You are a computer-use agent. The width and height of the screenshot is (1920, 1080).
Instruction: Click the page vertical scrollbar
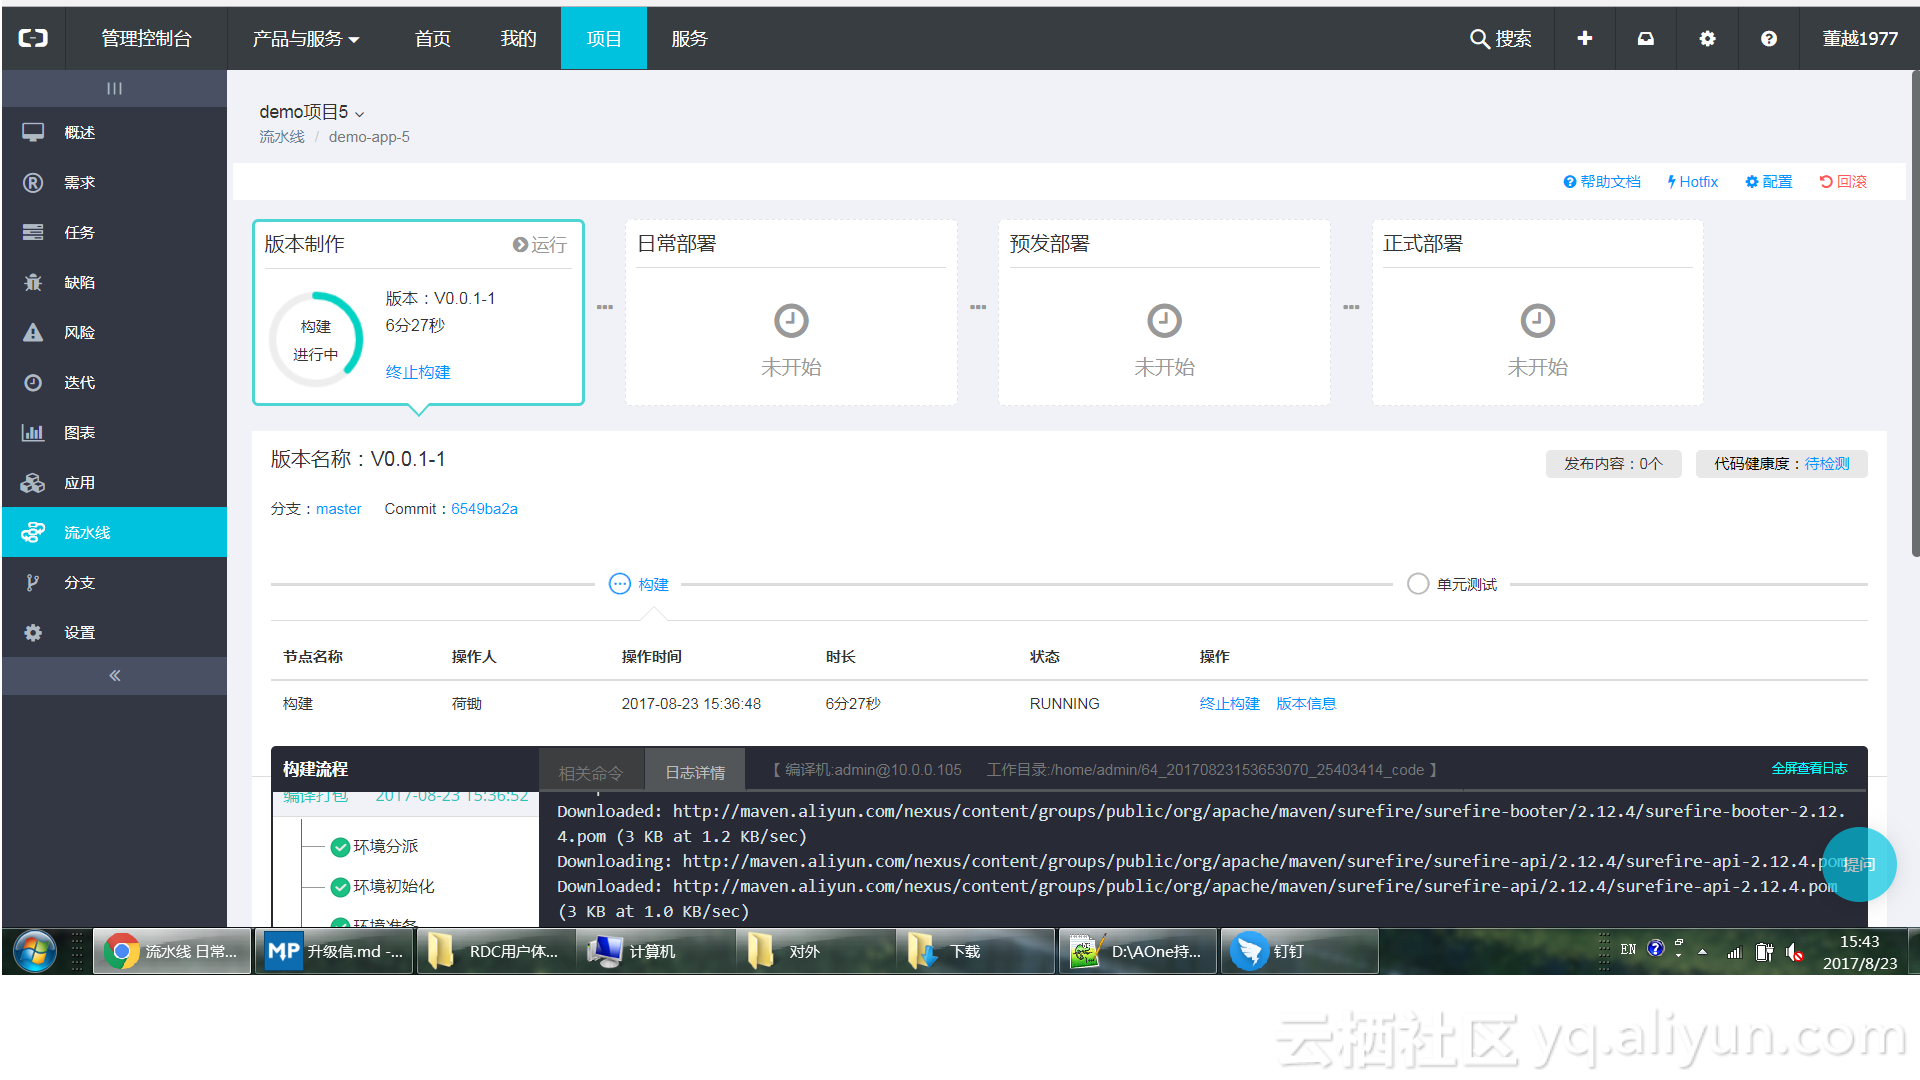(1914, 312)
